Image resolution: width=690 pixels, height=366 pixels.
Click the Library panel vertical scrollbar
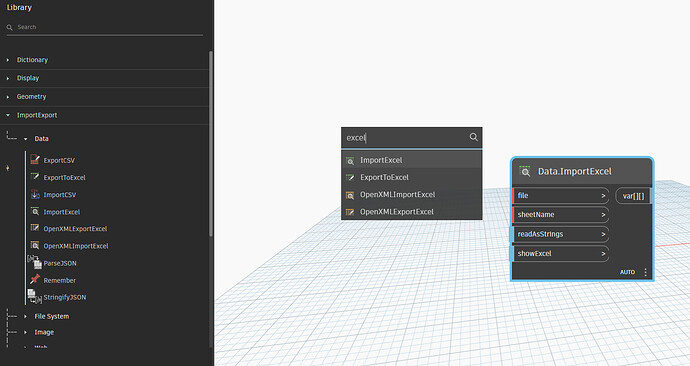211,143
